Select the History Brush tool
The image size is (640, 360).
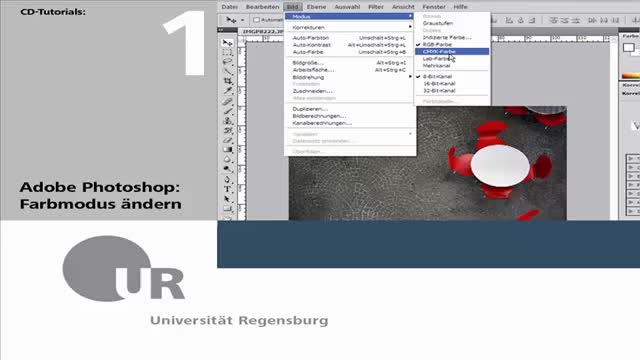(x=227, y=131)
